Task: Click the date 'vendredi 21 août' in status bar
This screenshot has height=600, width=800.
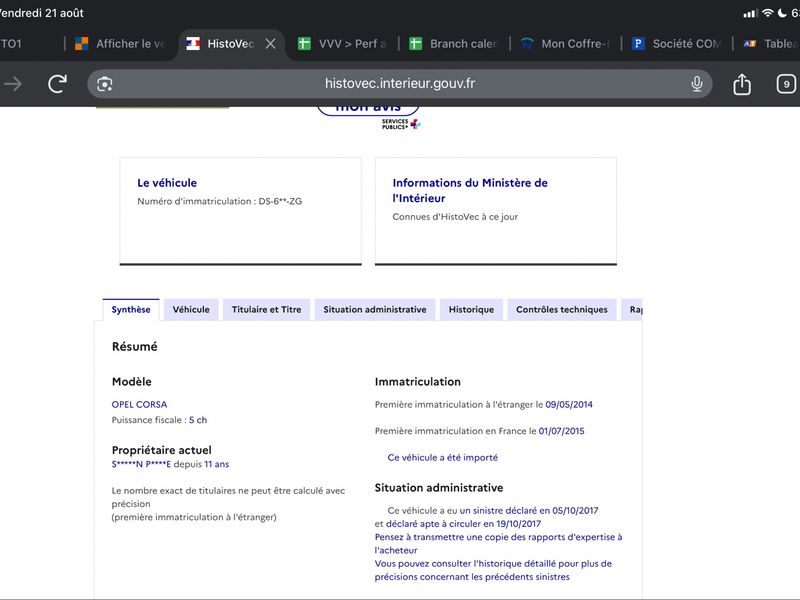Action: pyautogui.click(x=42, y=13)
